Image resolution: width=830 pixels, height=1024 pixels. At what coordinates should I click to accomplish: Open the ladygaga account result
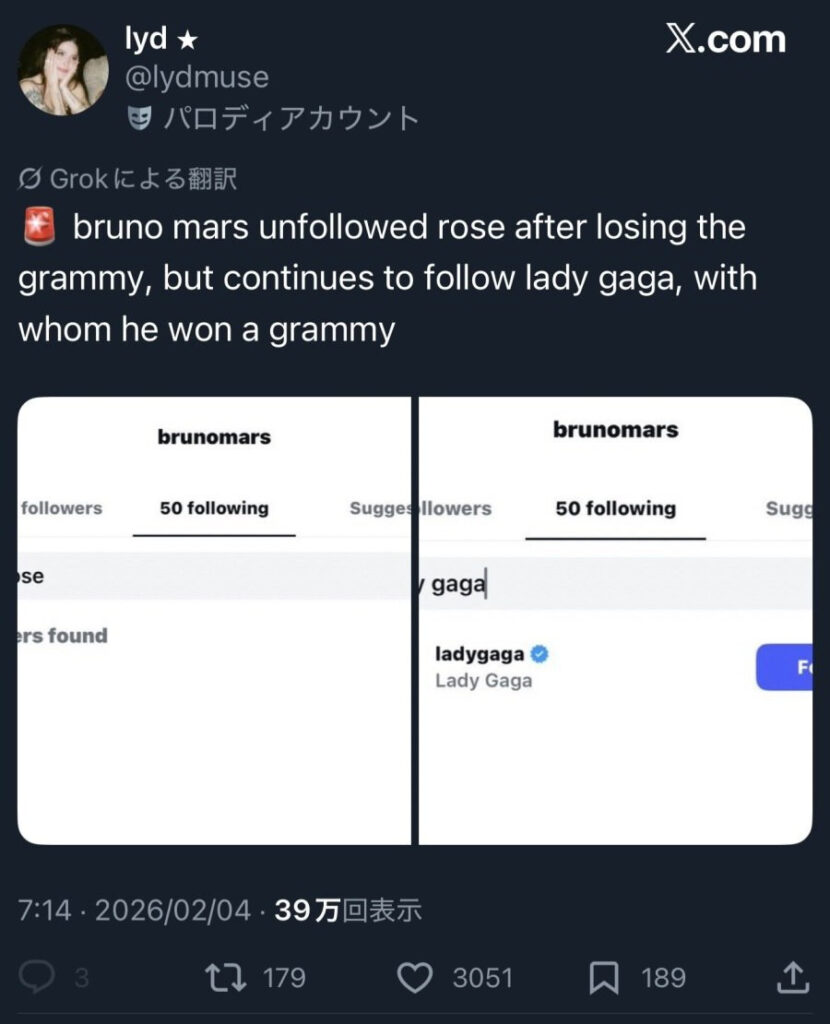[x=480, y=655]
